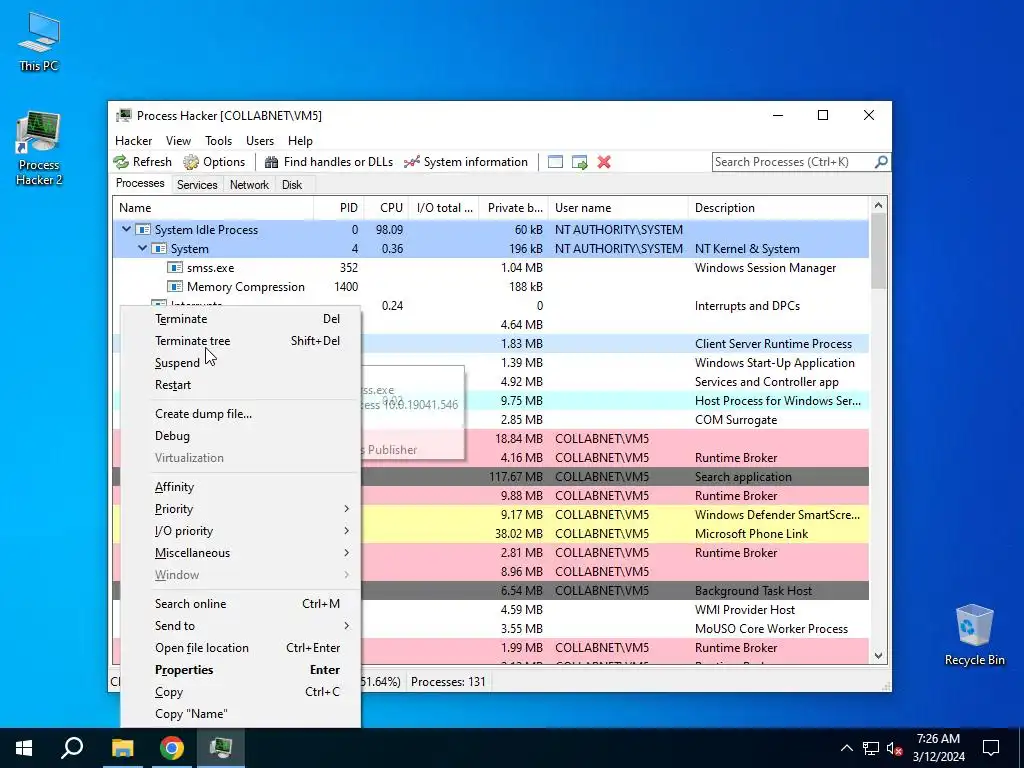
Task: Click the muted volume tray icon
Action: click(895, 748)
